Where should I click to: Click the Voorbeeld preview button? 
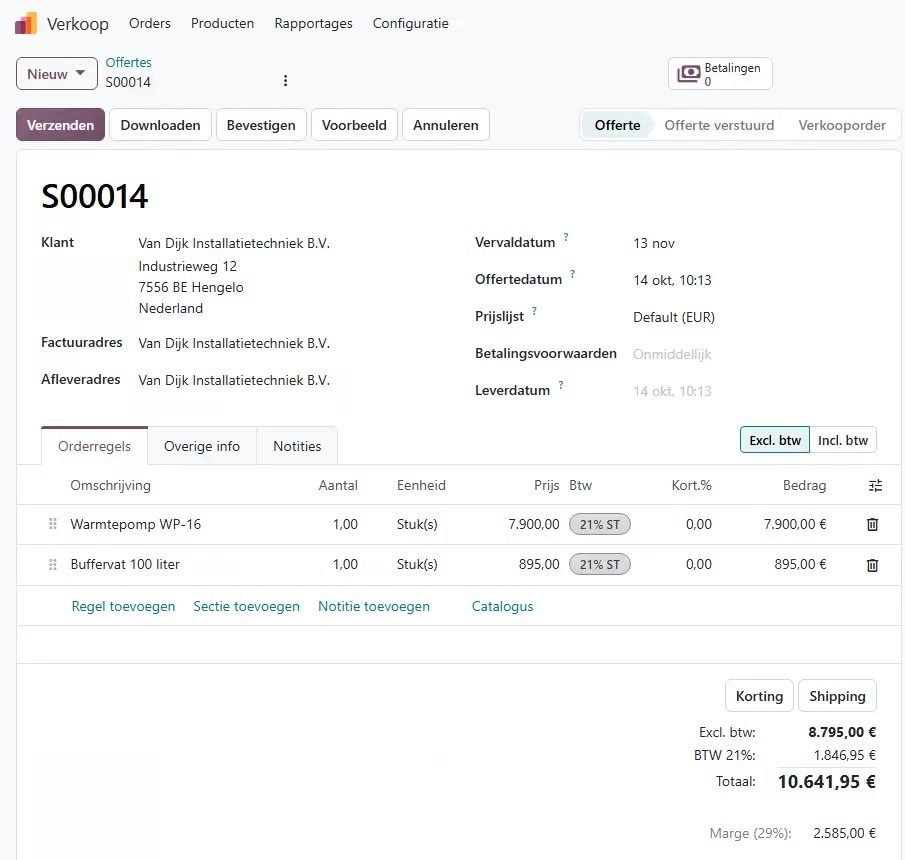354,125
